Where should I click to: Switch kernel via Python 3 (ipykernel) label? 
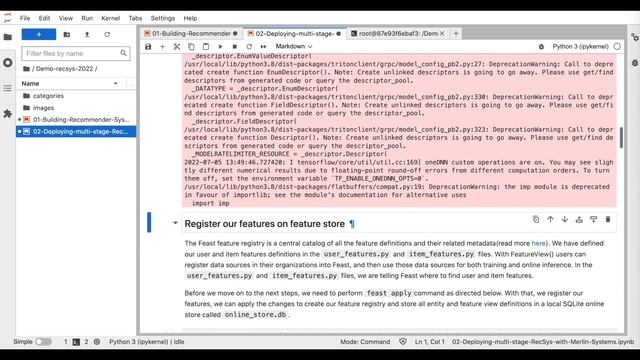click(x=580, y=47)
